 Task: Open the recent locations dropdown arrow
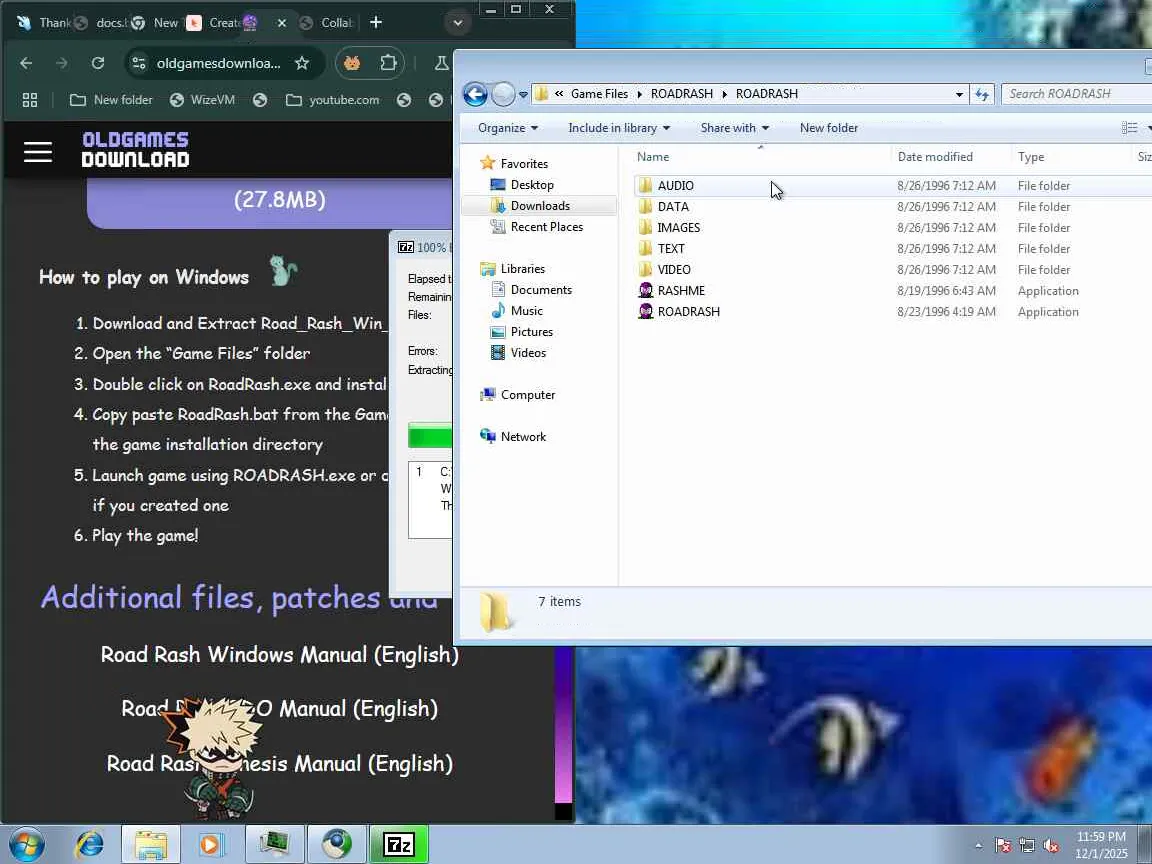point(523,95)
